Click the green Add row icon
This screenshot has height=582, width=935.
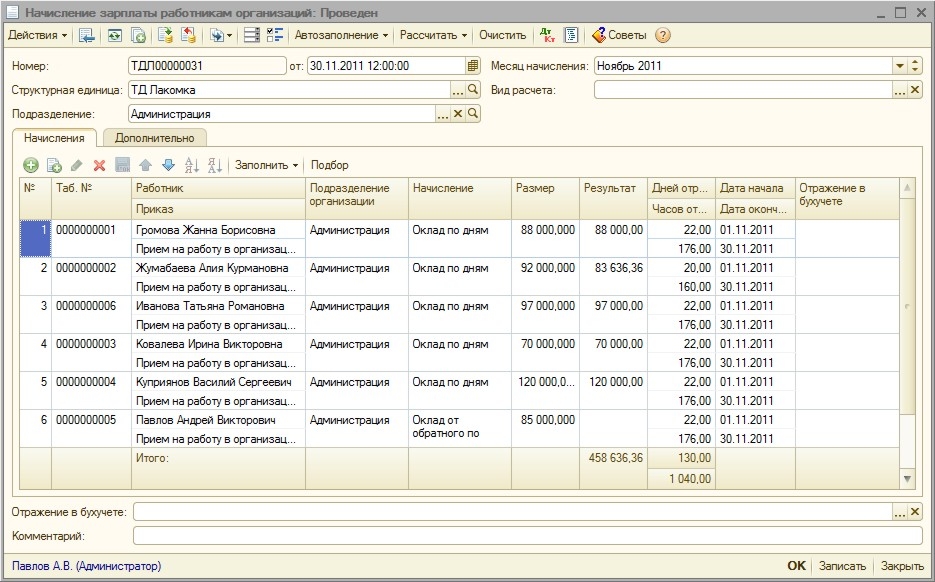pyautogui.click(x=30, y=165)
